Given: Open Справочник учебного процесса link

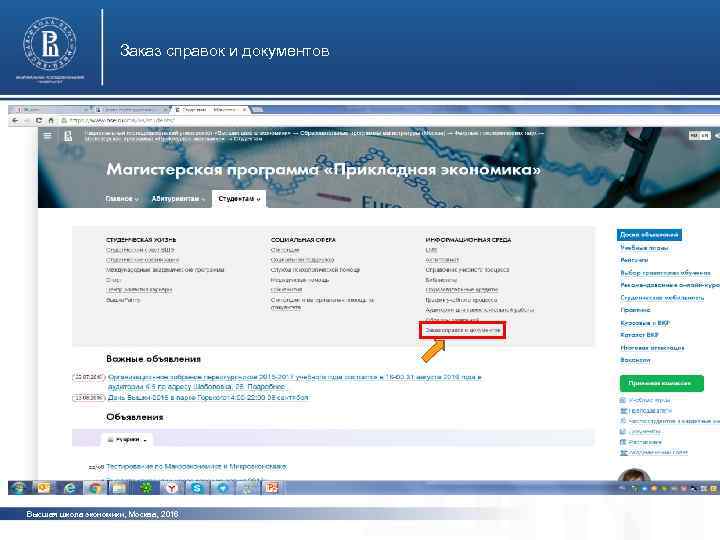Looking at the screenshot, I should coord(467,270).
